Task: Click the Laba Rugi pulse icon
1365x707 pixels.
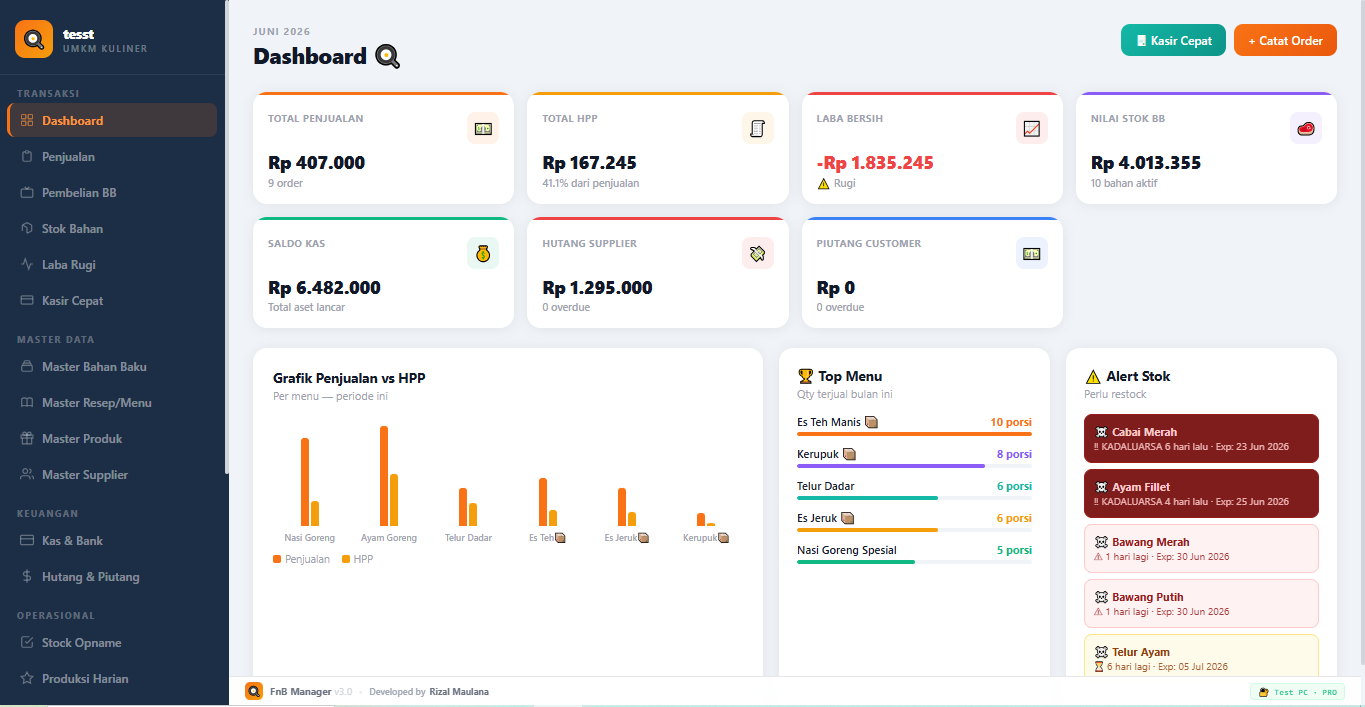Action: [27, 265]
